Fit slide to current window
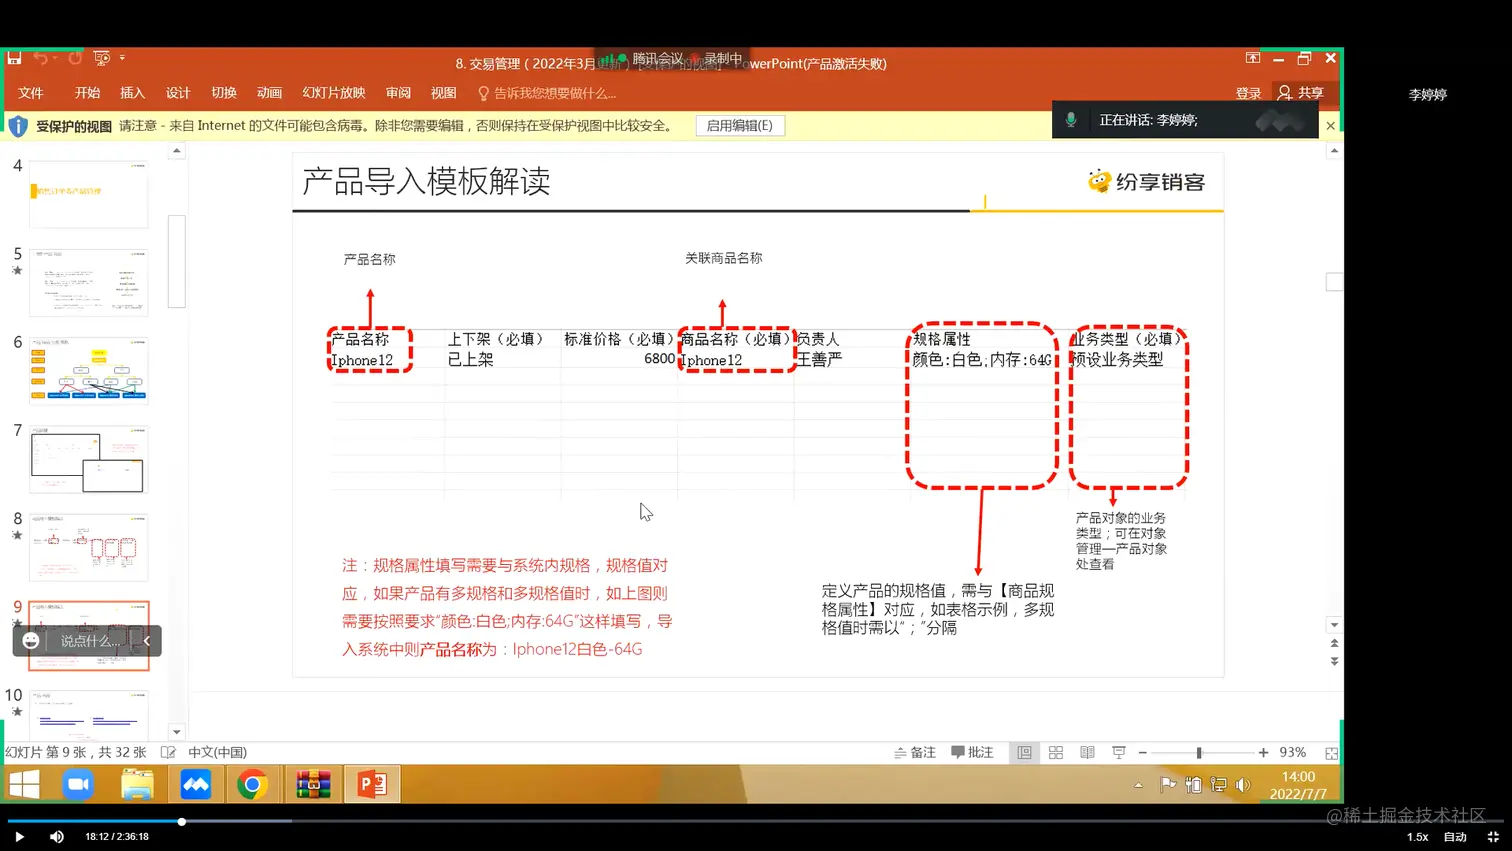This screenshot has height=851, width=1512. (x=1331, y=753)
